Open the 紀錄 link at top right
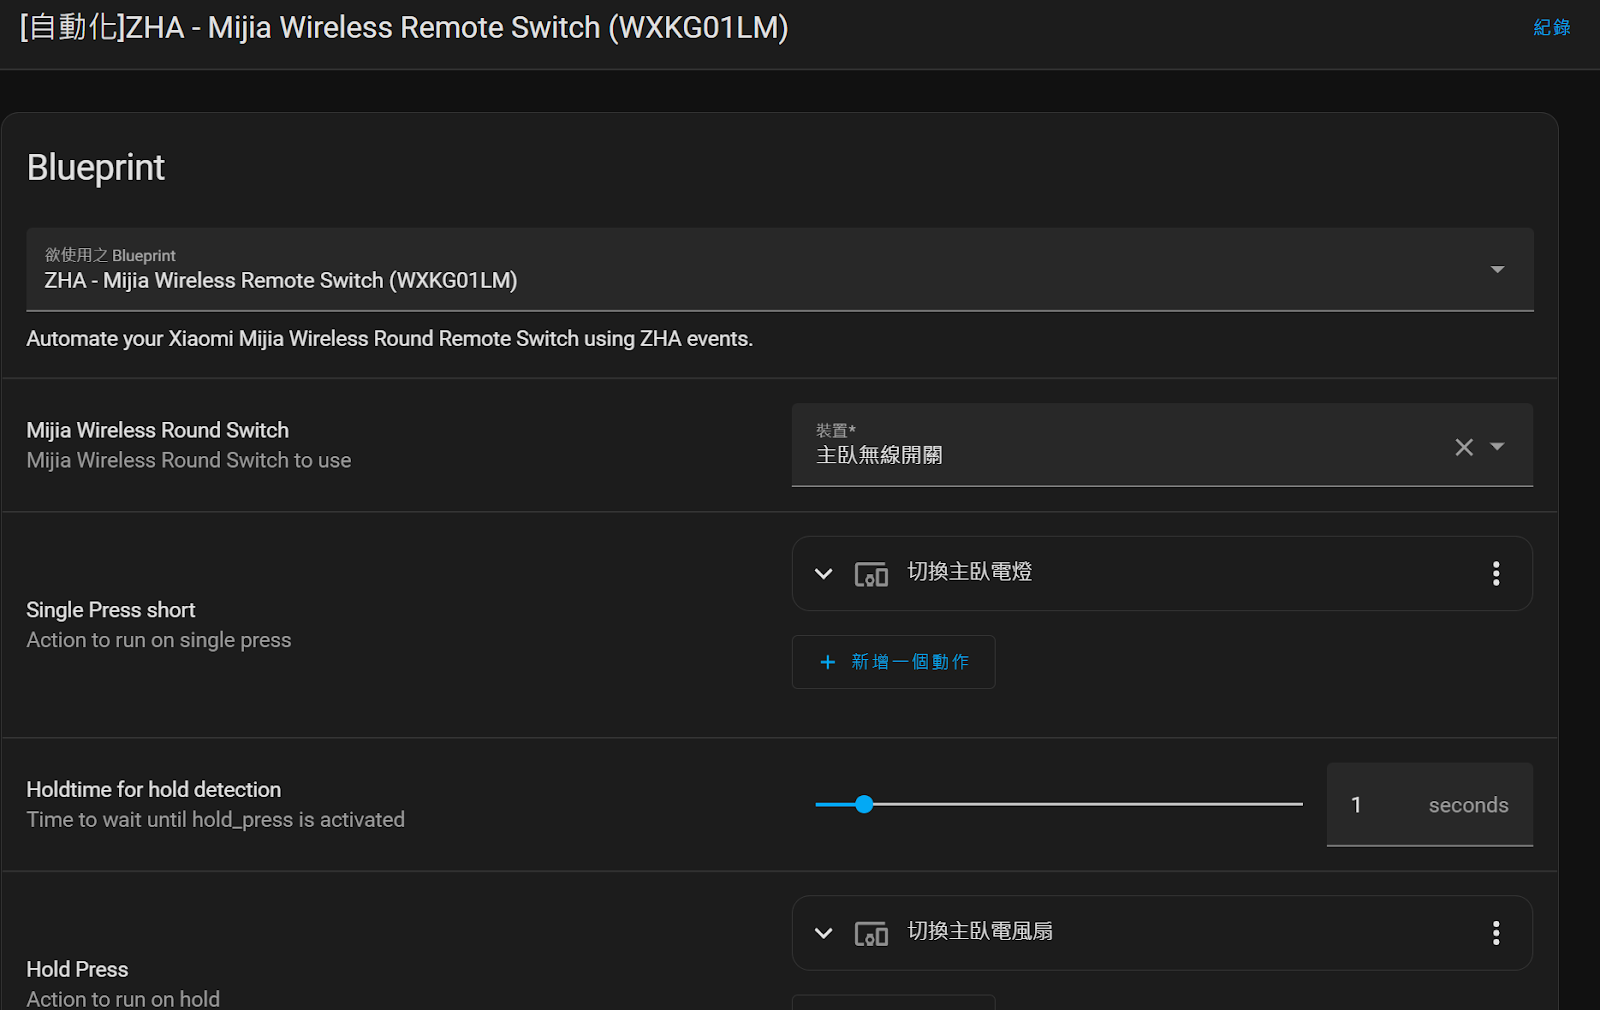 [1551, 27]
